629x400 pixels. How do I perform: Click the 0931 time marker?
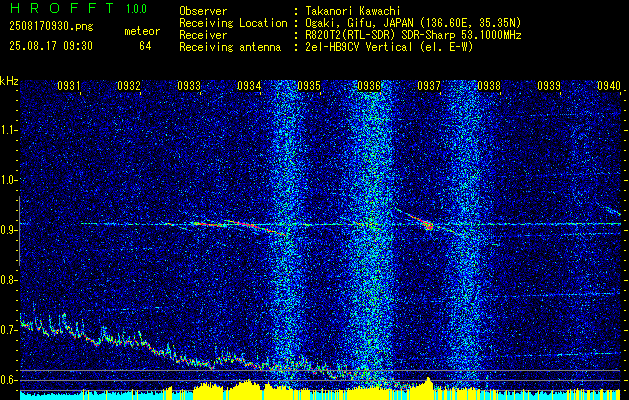69,85
